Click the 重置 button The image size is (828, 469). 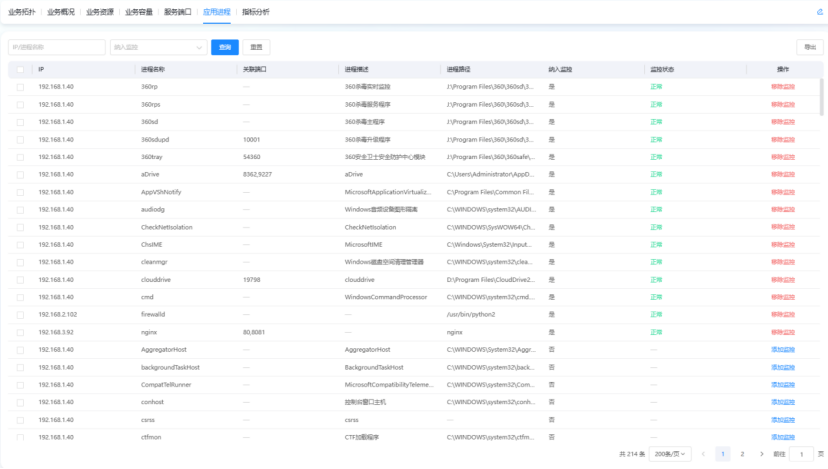(256, 47)
